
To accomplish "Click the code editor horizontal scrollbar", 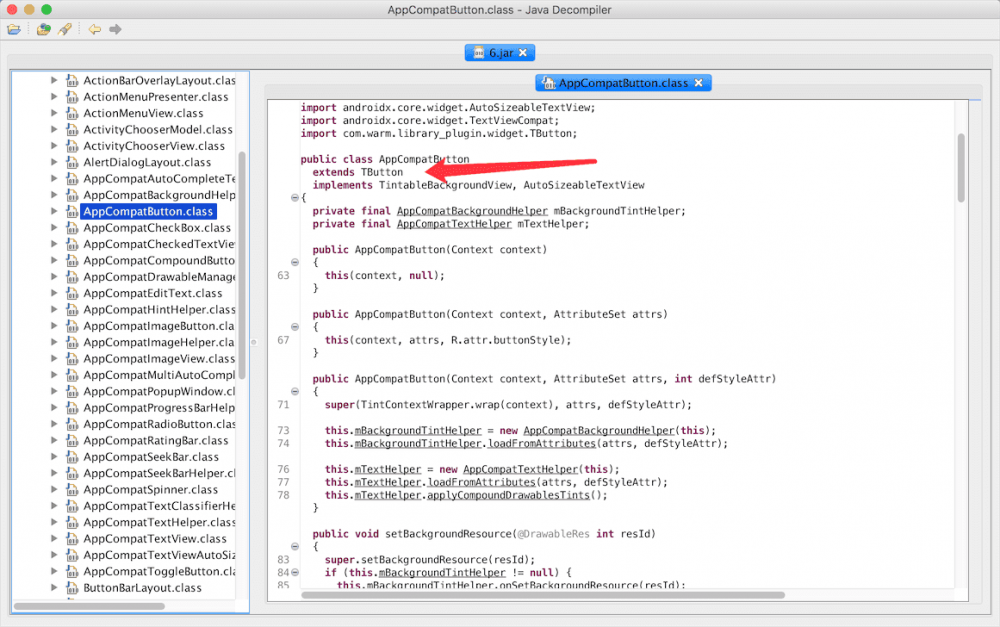I will [x=543, y=595].
